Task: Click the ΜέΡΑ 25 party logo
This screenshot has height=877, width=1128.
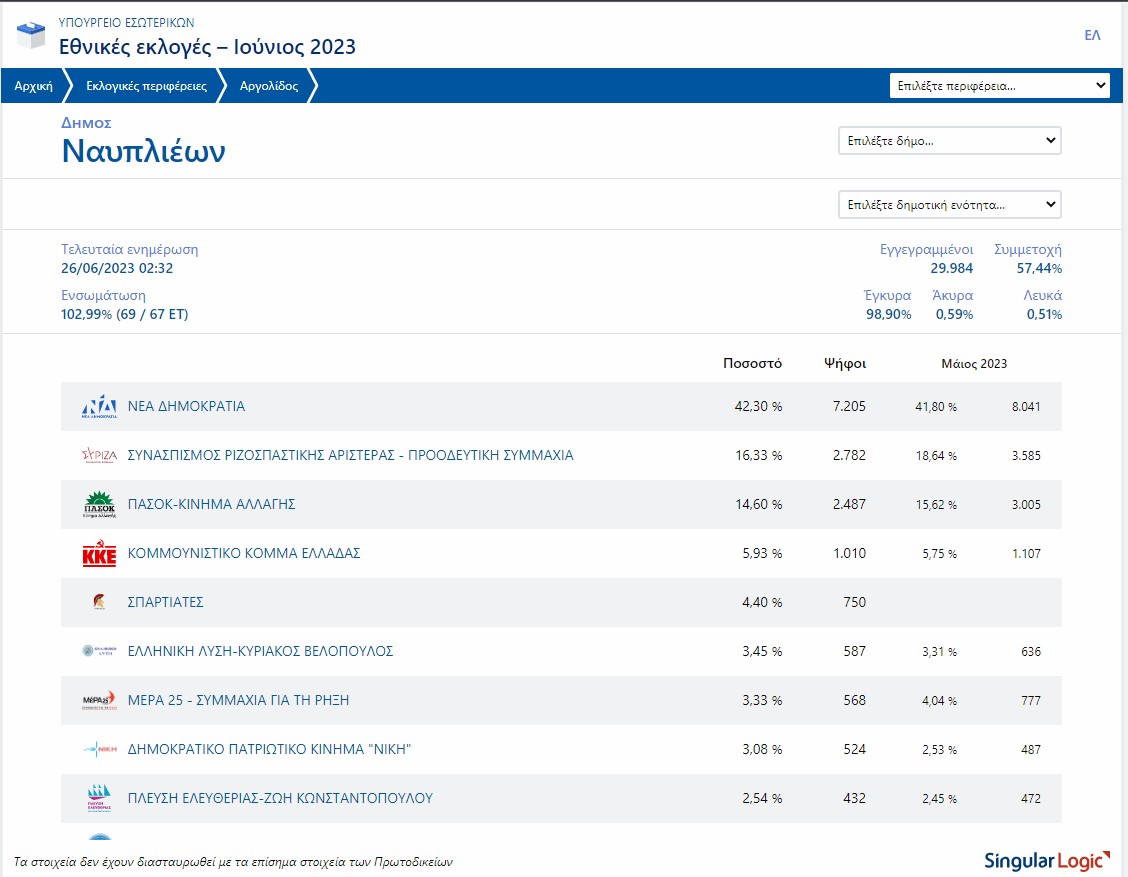Action: [x=99, y=700]
